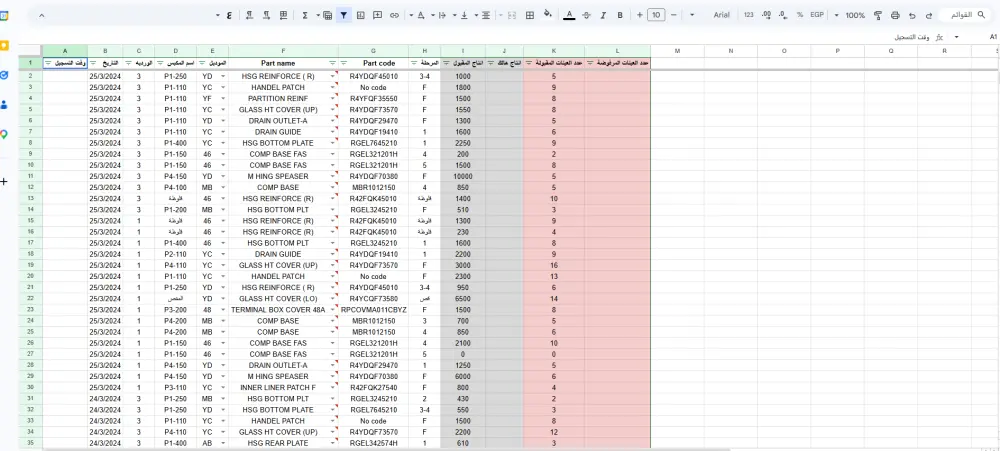1000x451 pixels.
Task: Click the A1 name box
Action: point(992,37)
